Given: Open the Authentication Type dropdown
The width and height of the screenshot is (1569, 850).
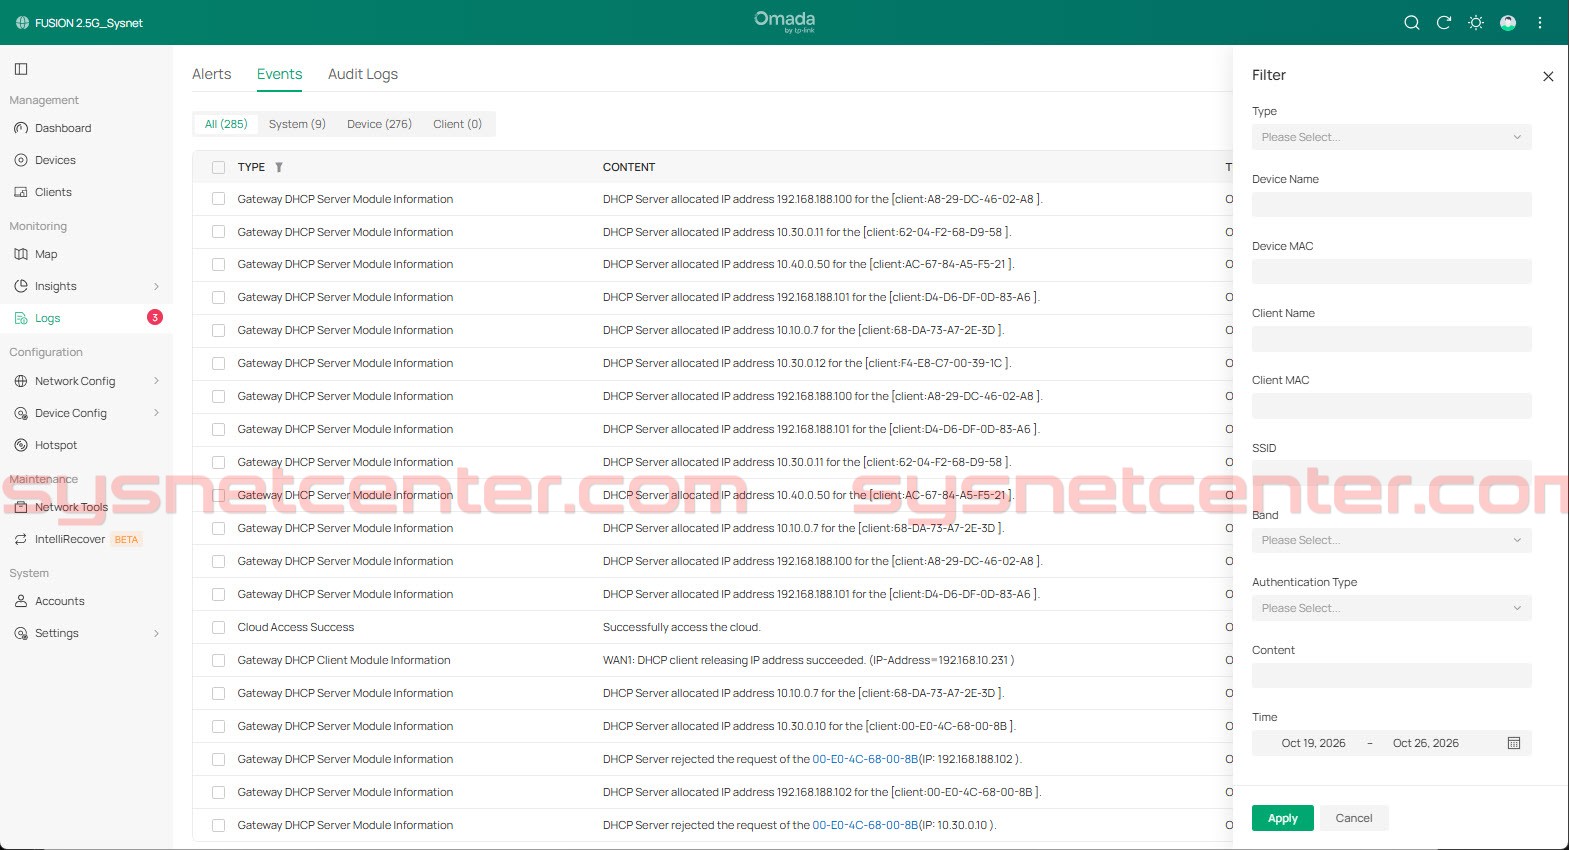Looking at the screenshot, I should [x=1391, y=608].
